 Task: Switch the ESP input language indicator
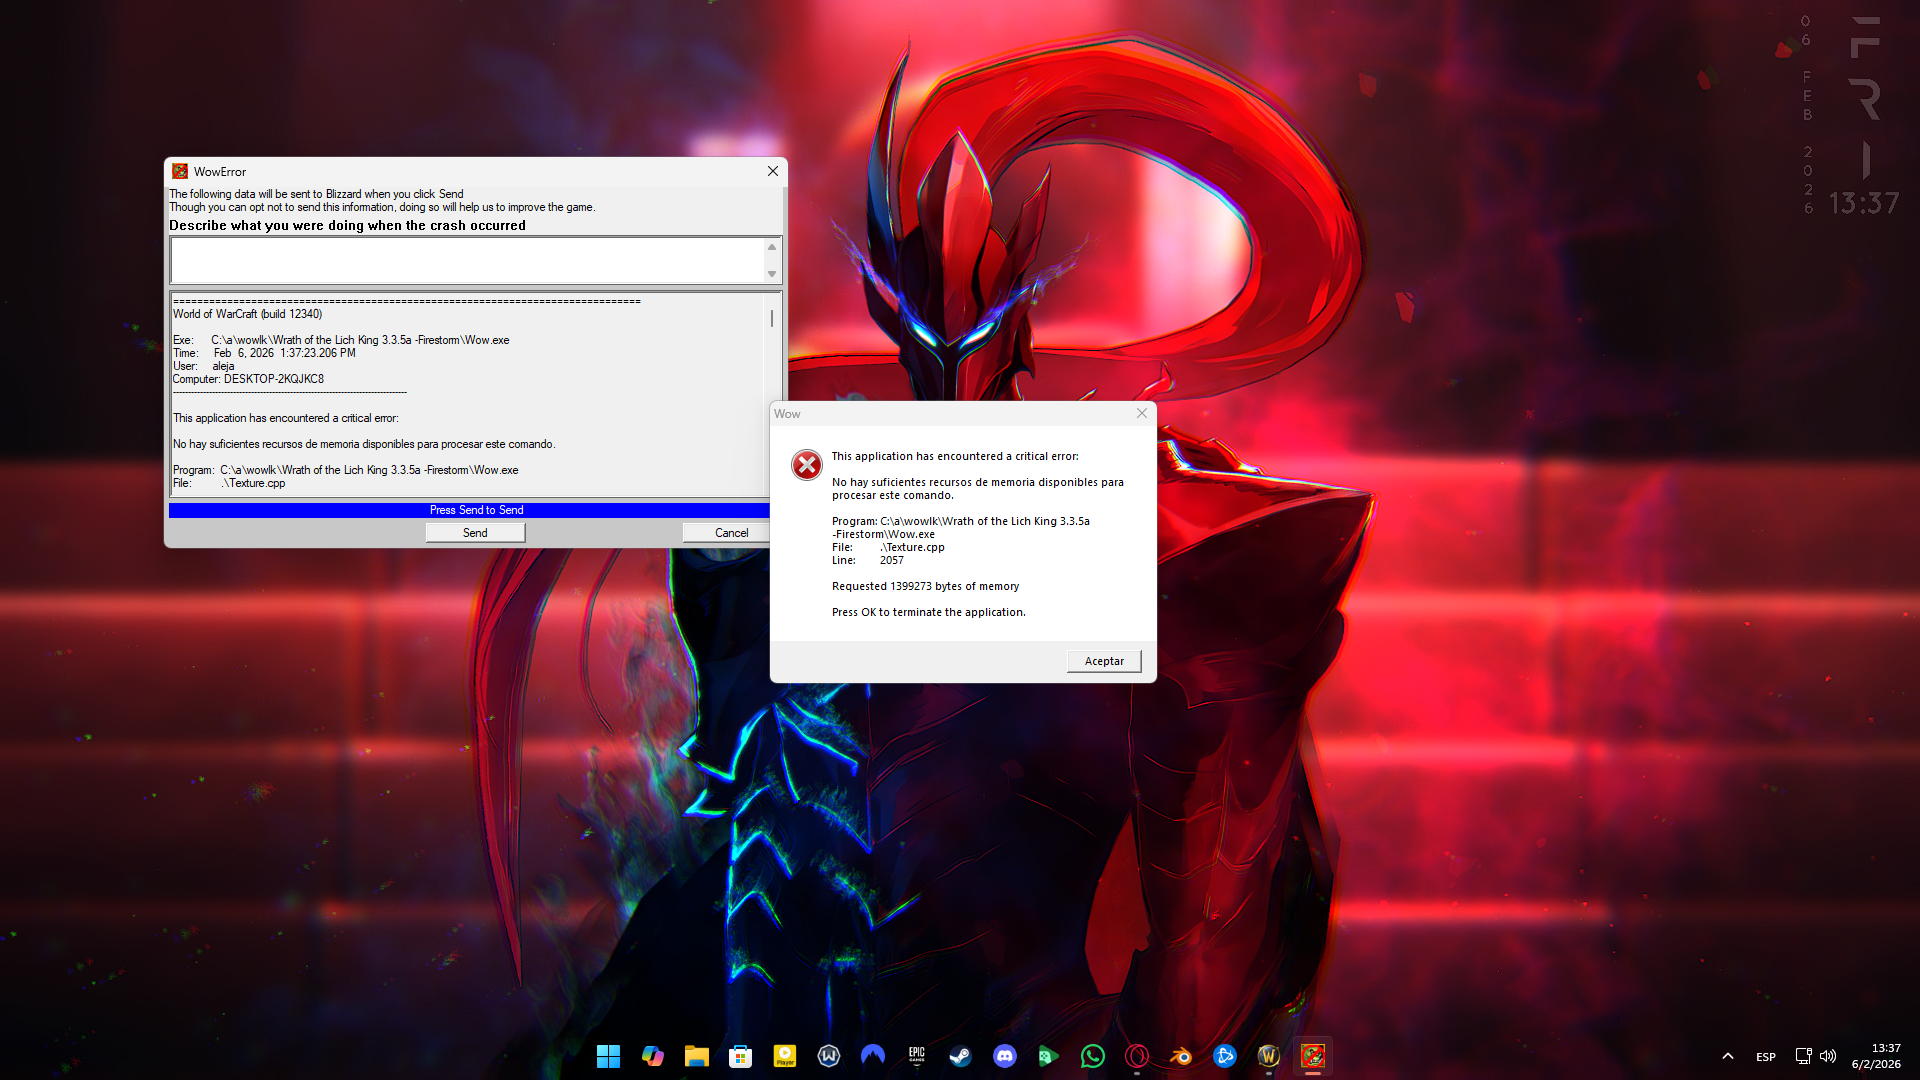[x=1766, y=1056]
